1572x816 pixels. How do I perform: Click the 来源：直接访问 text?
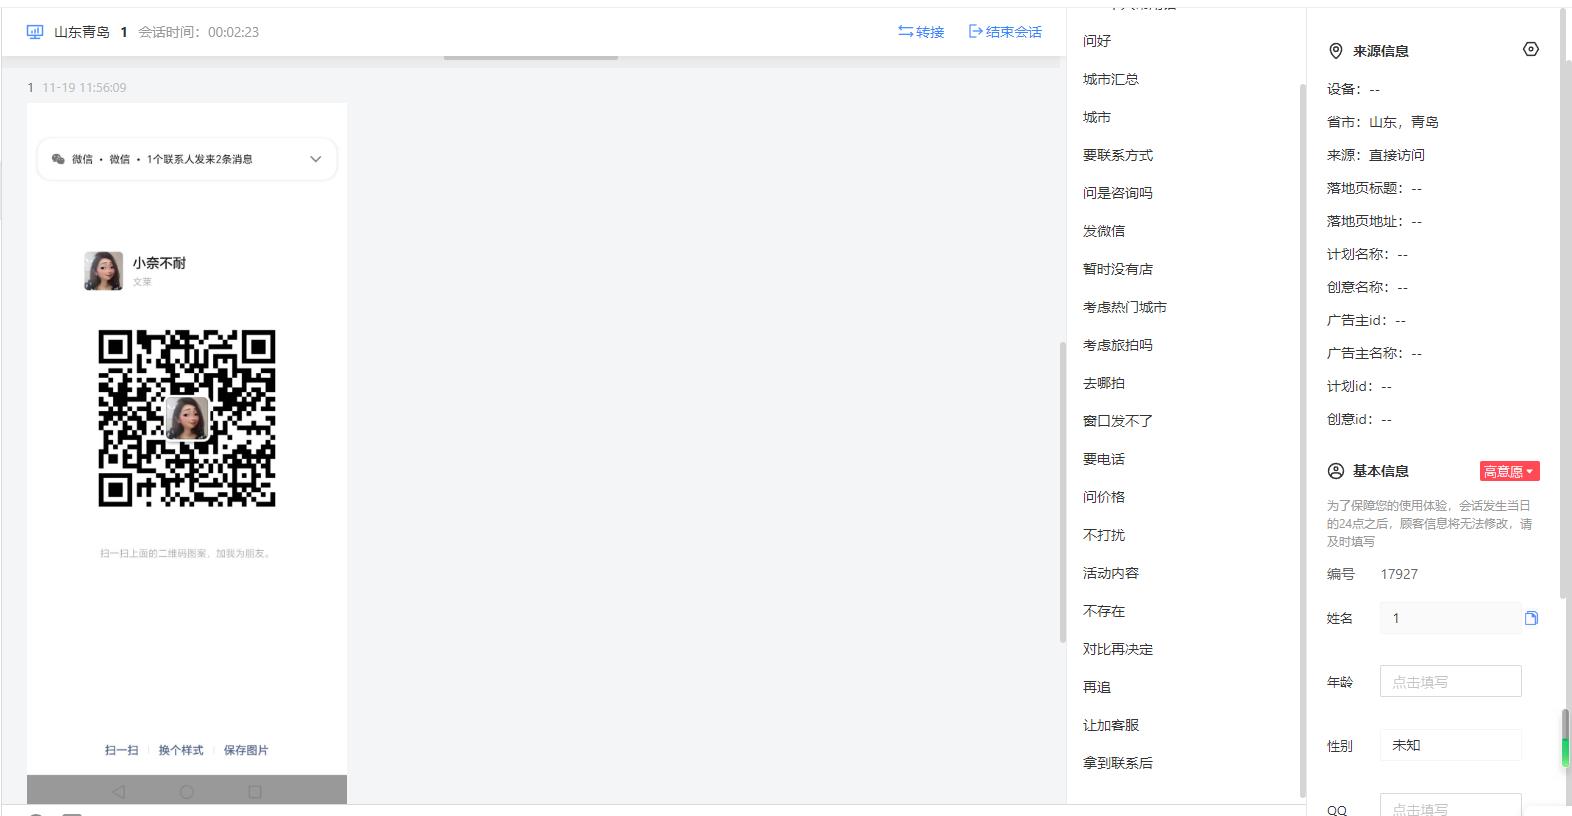(x=1376, y=155)
